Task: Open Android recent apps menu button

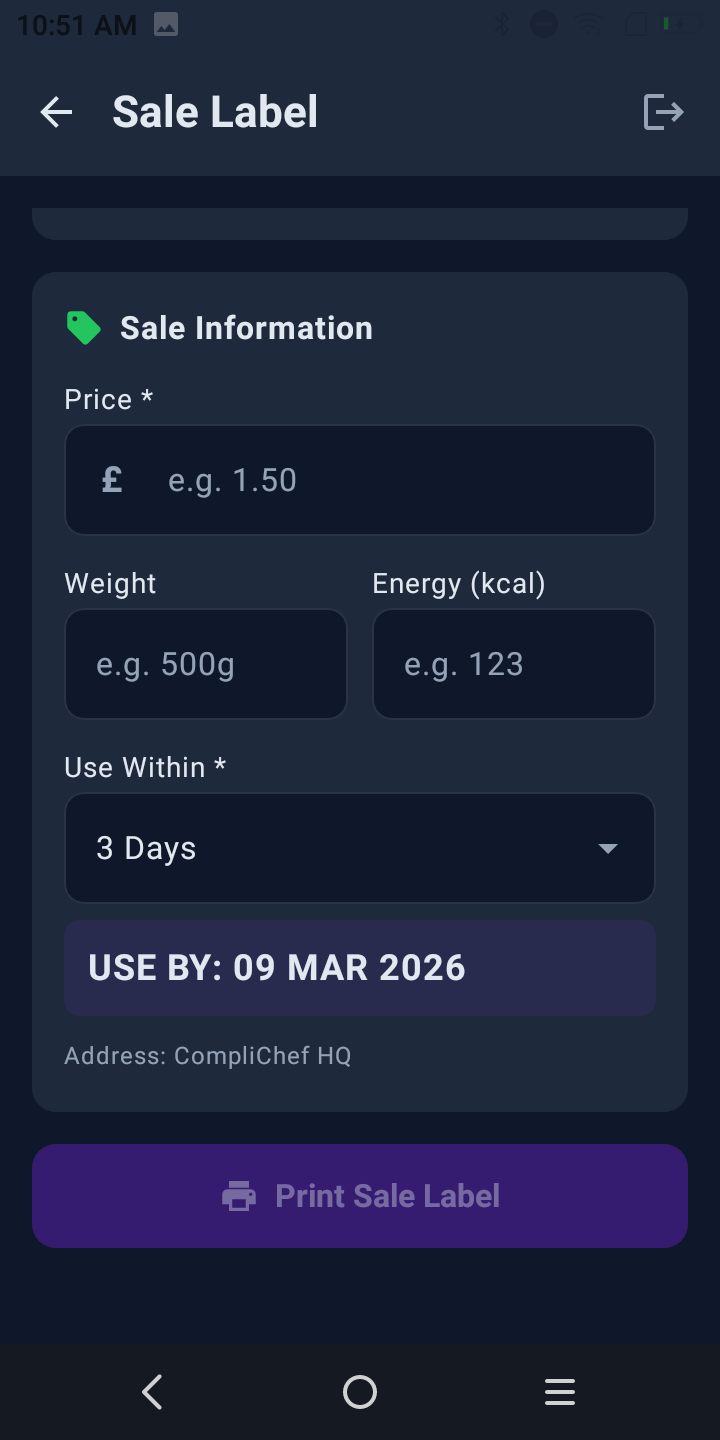Action: coord(560,1392)
